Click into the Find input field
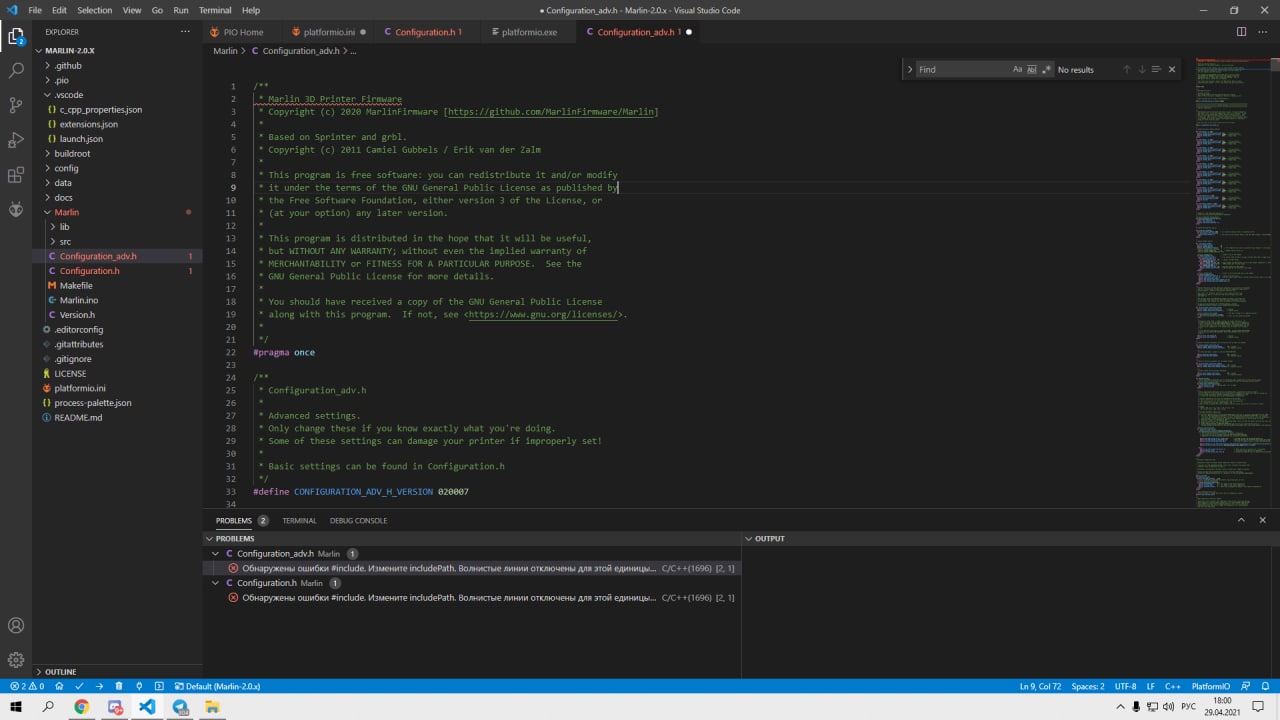The image size is (1280, 720). click(962, 69)
